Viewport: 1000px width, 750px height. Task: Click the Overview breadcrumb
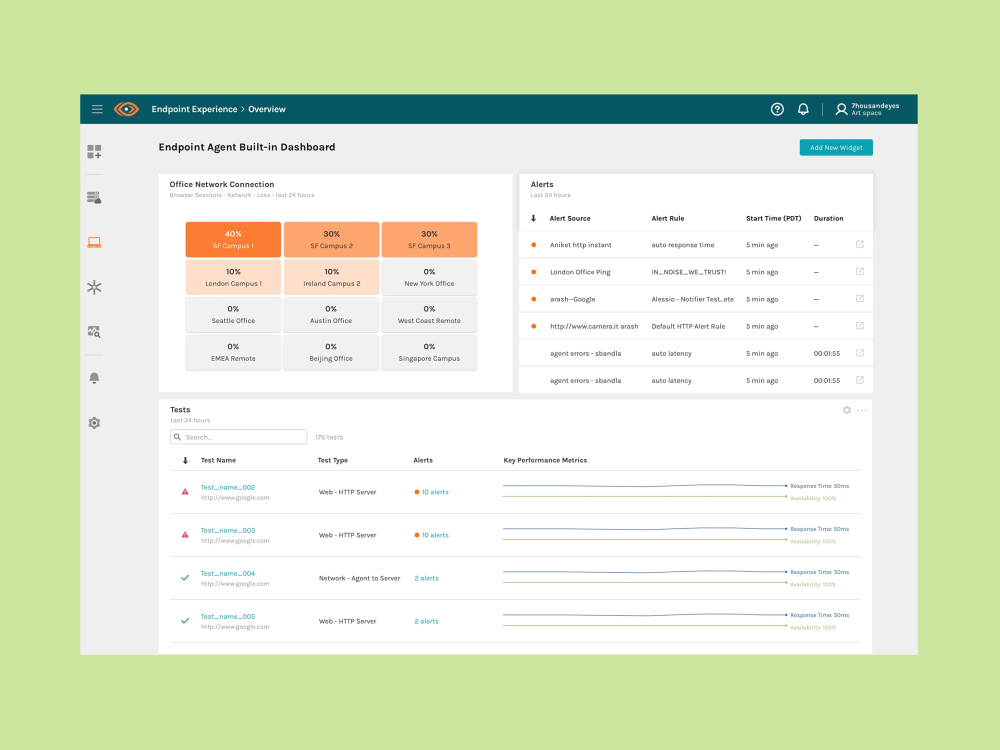coord(267,109)
